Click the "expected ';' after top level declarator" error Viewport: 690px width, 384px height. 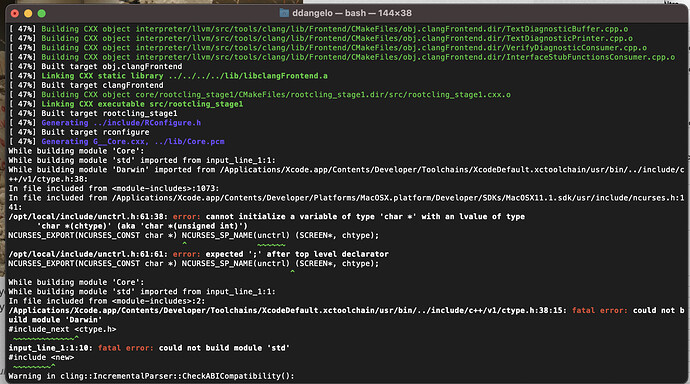click(198, 254)
